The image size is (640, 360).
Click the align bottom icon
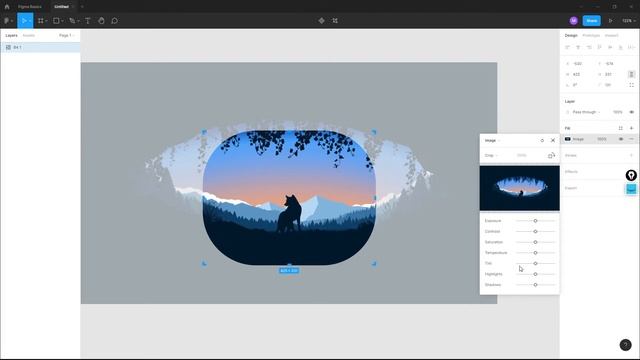click(x=620, y=47)
